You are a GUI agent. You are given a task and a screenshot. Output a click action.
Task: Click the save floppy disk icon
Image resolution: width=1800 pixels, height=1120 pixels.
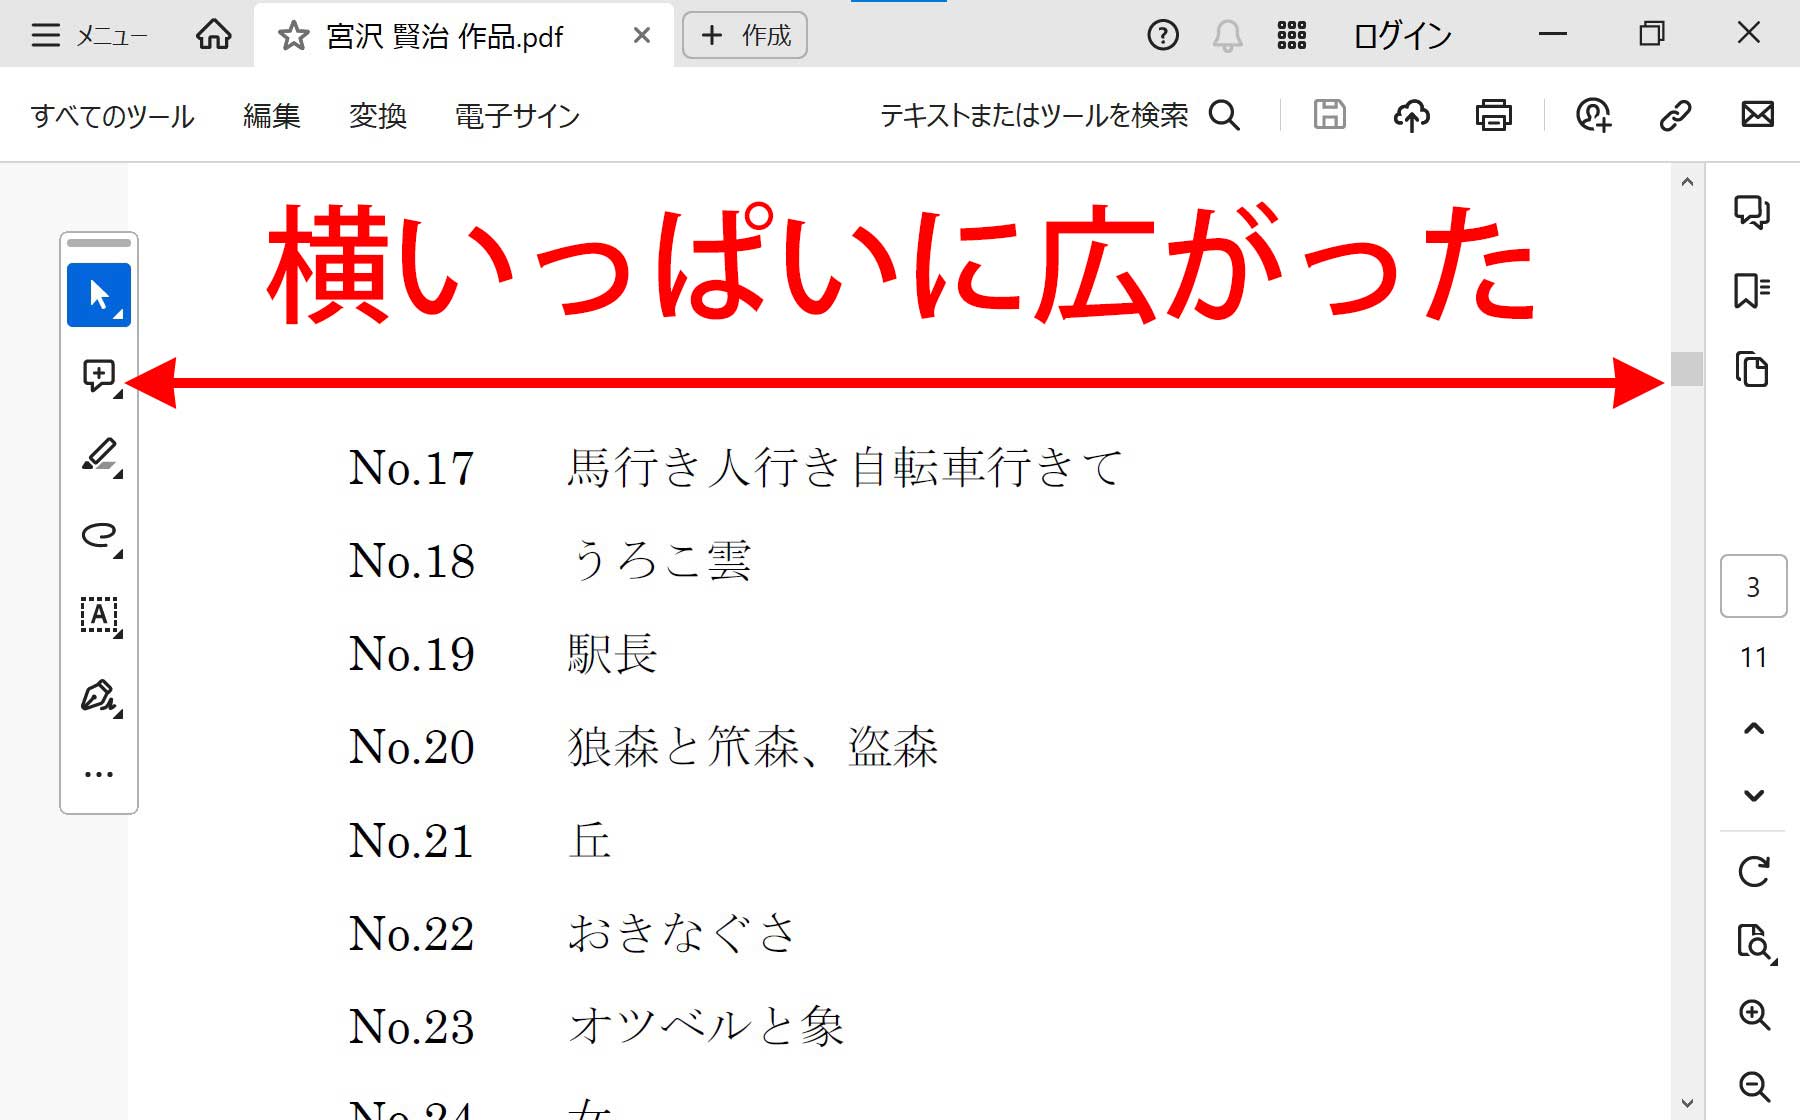[x=1329, y=115]
